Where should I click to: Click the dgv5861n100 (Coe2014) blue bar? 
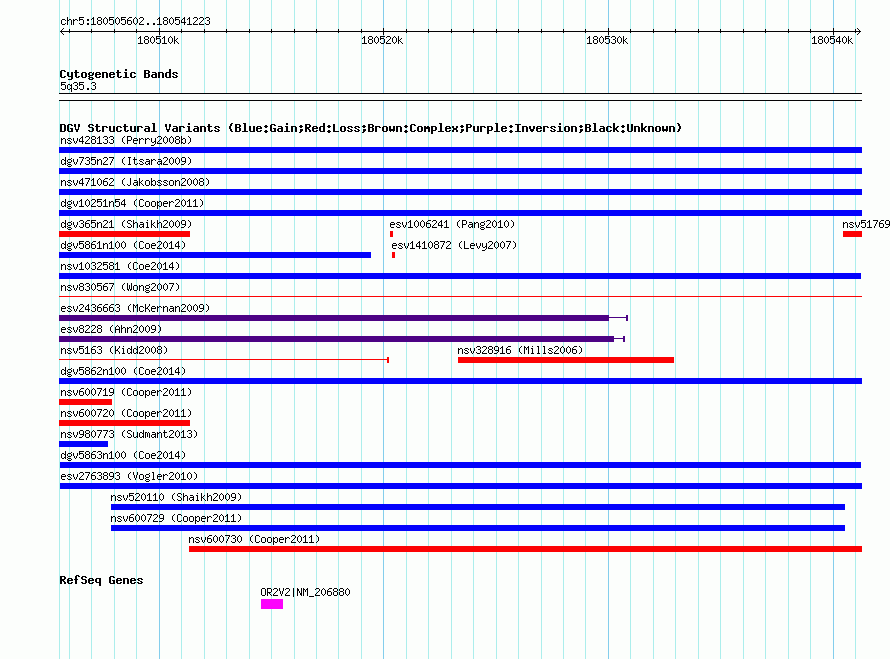215,255
